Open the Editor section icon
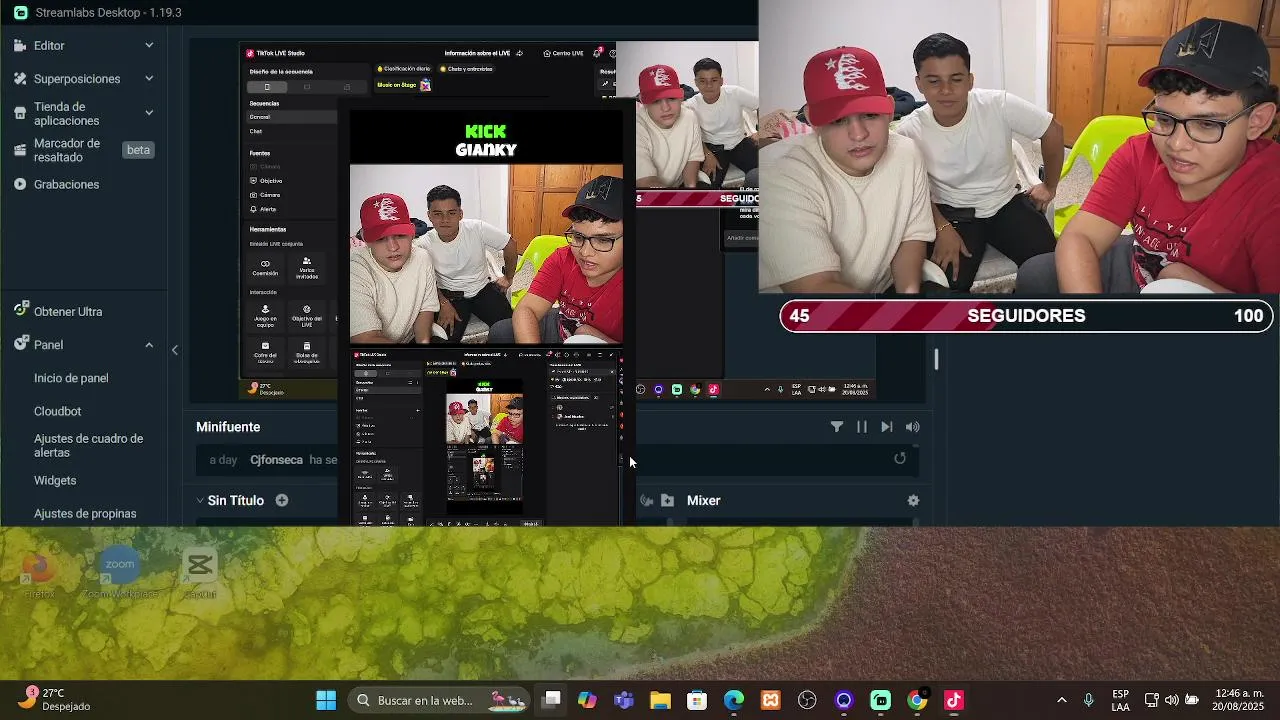1280x720 pixels. [20, 46]
